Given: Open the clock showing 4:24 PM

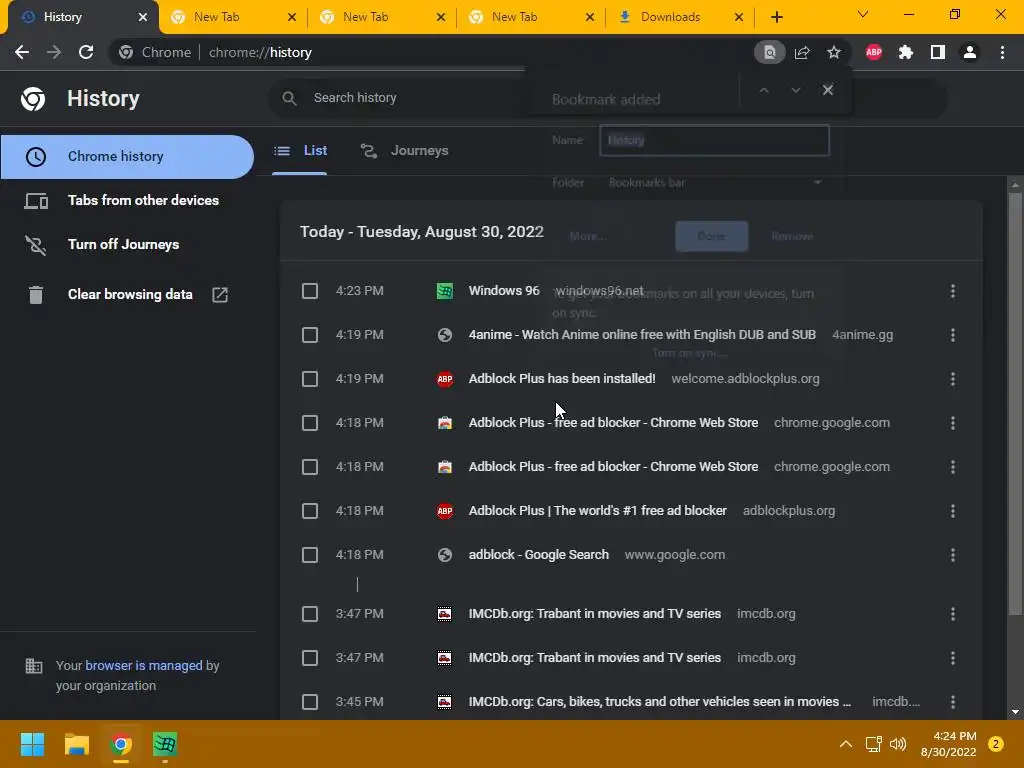Looking at the screenshot, I should pos(948,744).
